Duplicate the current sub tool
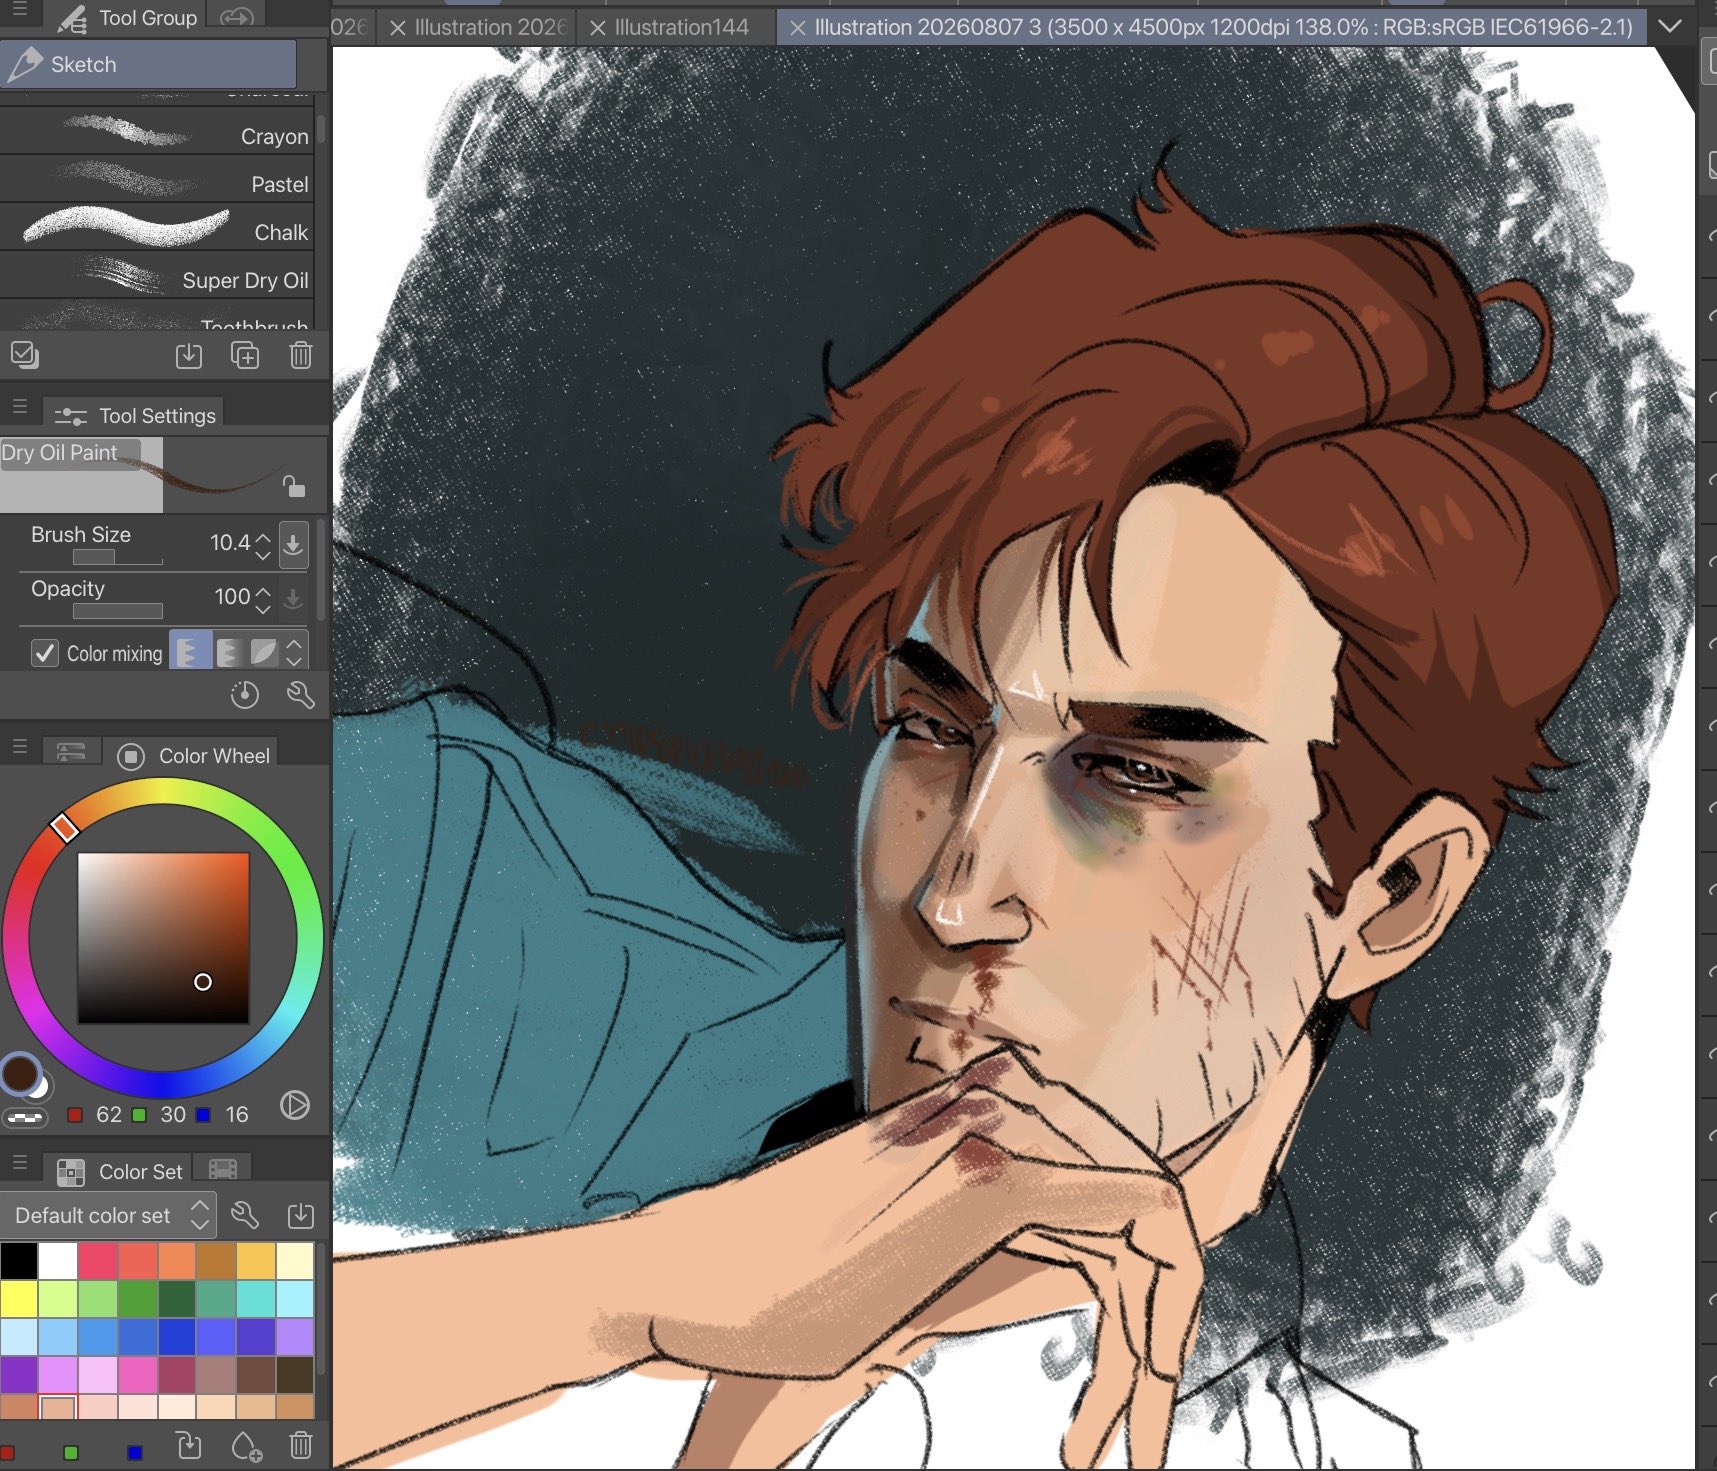1717x1471 pixels. coord(245,355)
